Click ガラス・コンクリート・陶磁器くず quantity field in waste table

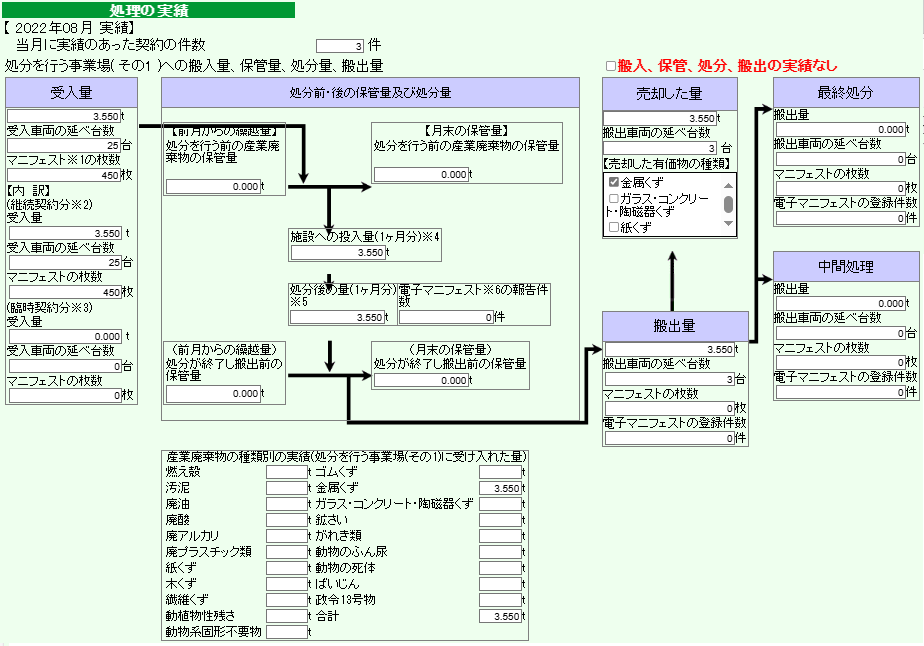pos(500,504)
